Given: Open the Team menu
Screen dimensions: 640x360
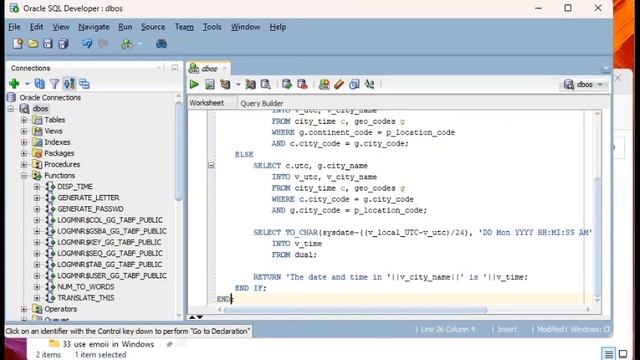Looking at the screenshot, I should (x=184, y=27).
